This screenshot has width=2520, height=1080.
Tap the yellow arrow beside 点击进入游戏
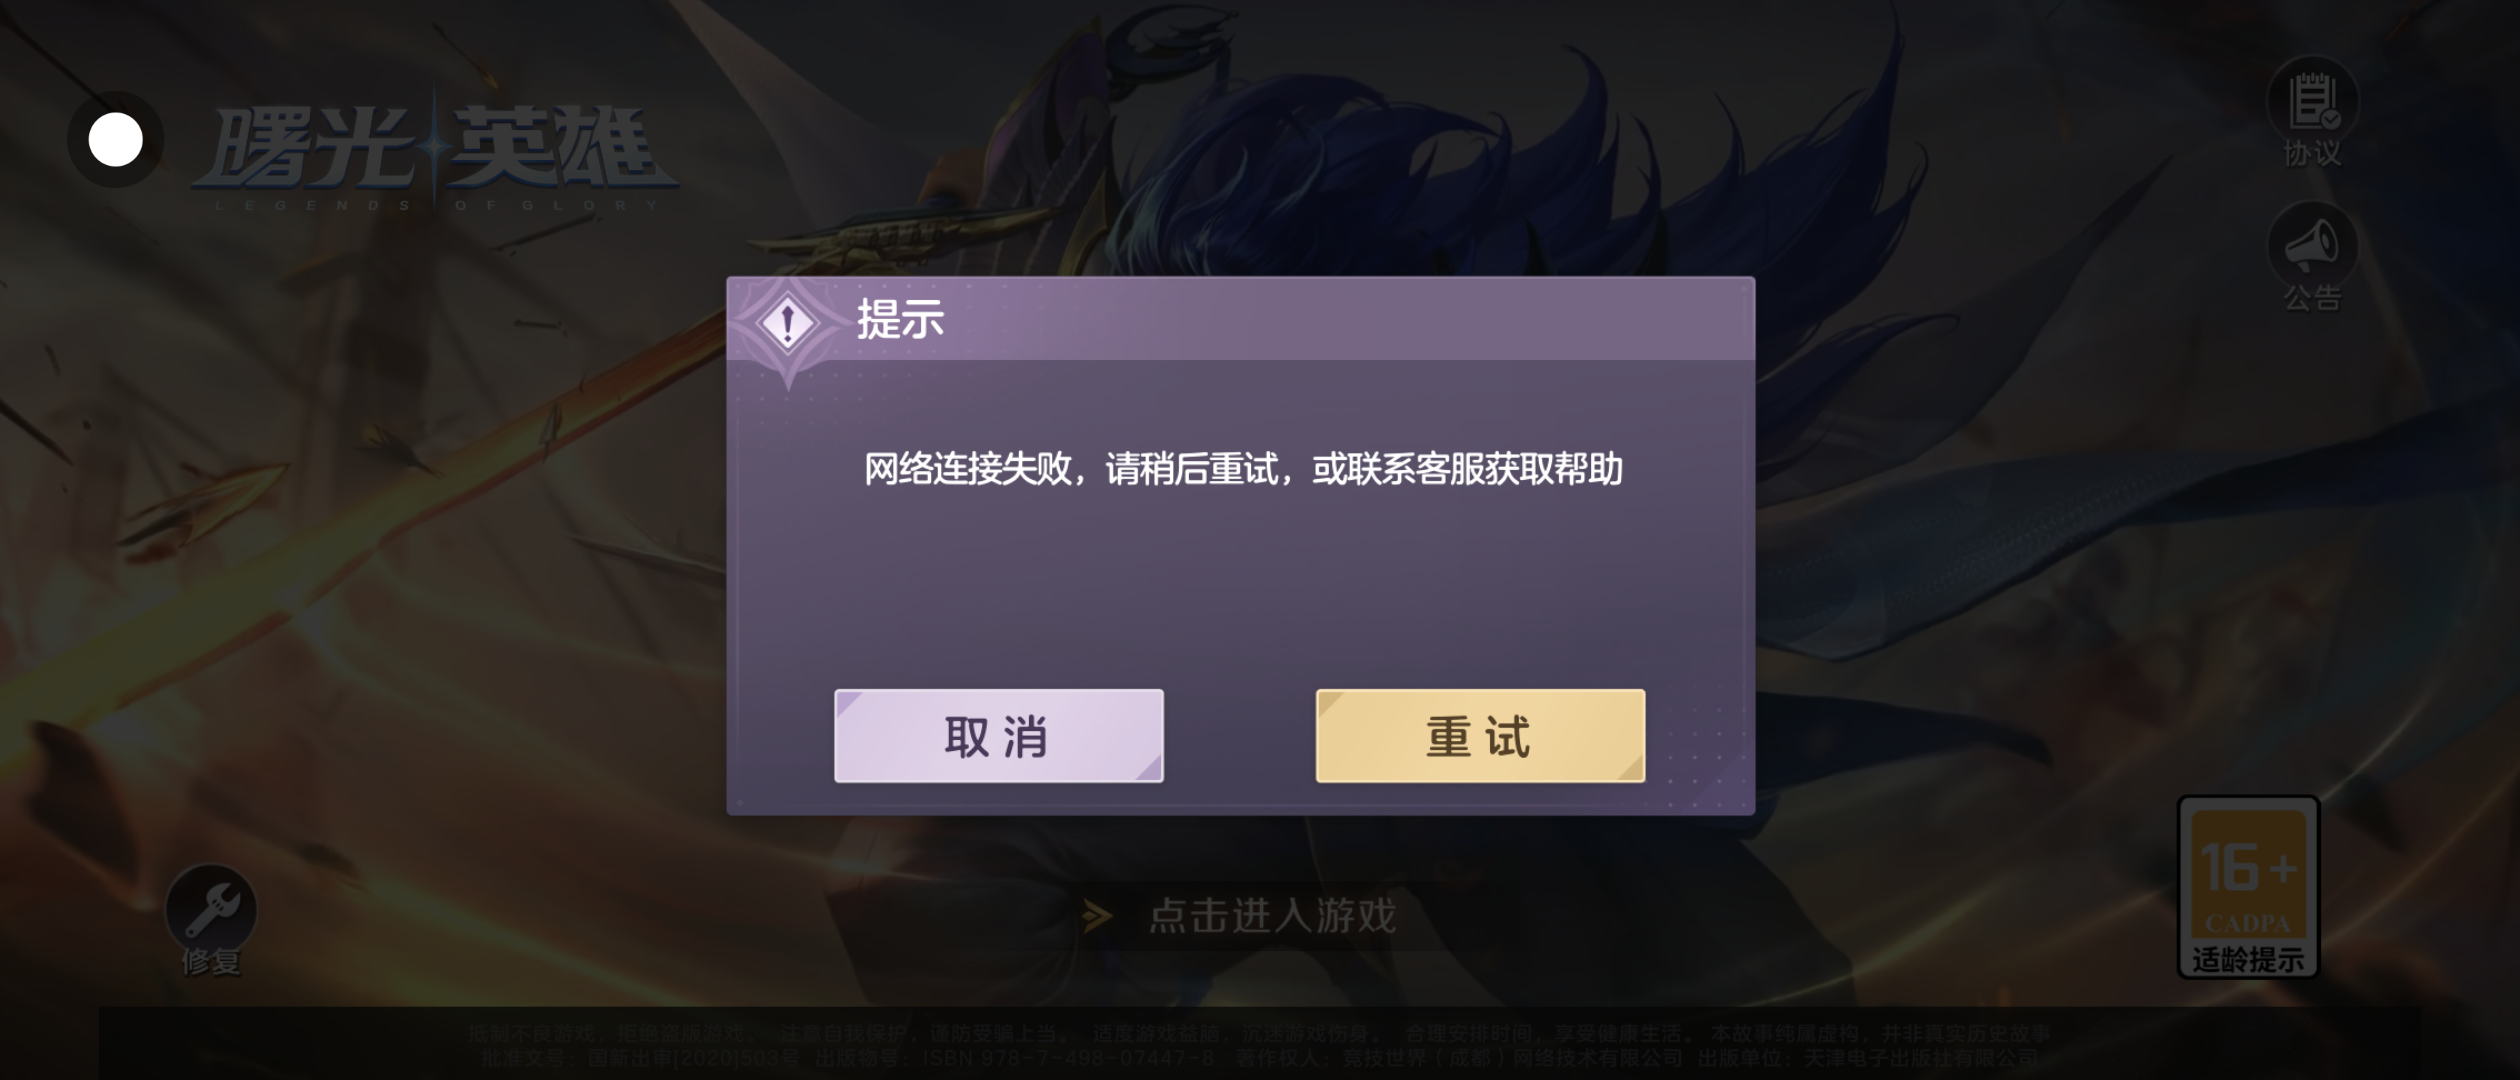1097,915
